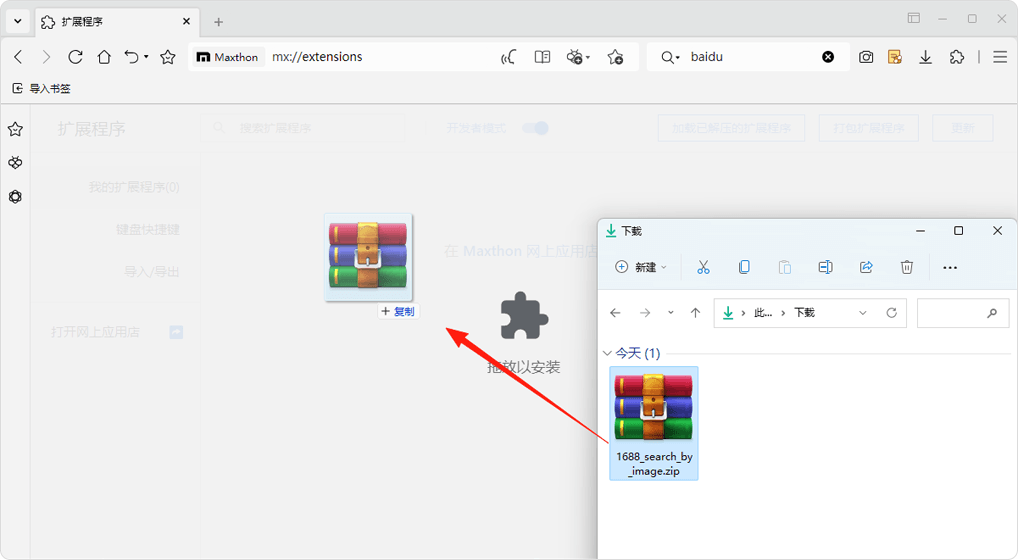Click the 导入书签 bookmark bar link
This screenshot has height=560, width=1018.
[42, 89]
